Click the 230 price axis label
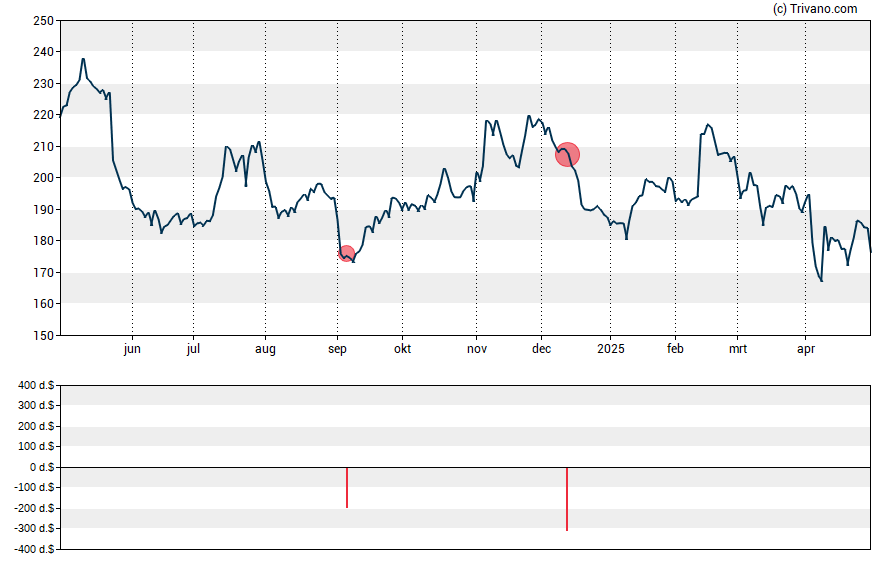 tap(44, 84)
